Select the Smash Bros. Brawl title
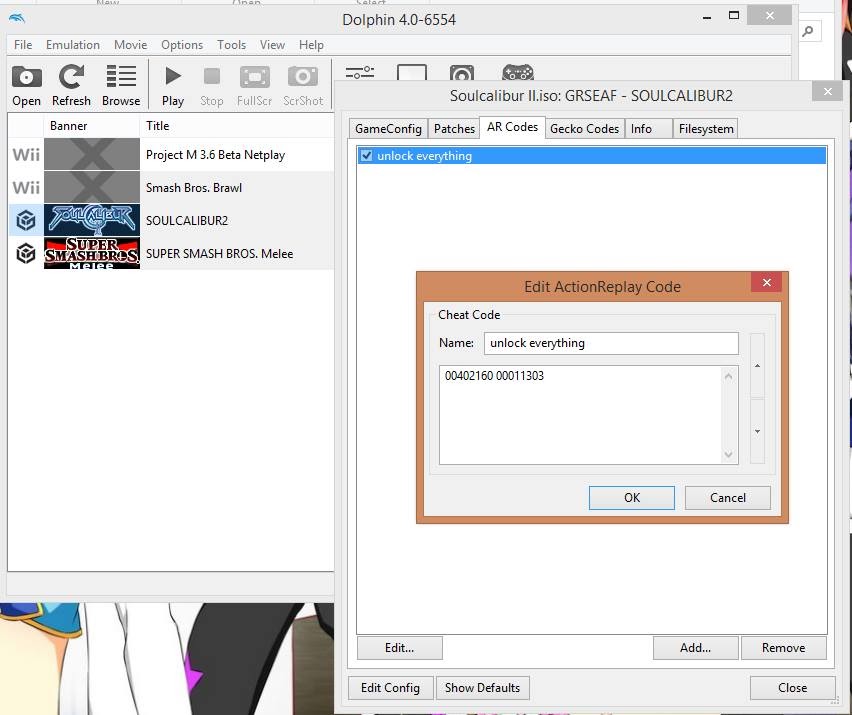Image resolution: width=852 pixels, height=715 pixels. point(194,188)
